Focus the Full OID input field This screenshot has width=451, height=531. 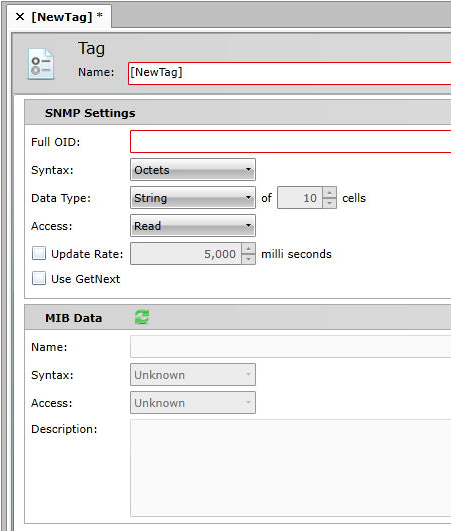(x=291, y=142)
